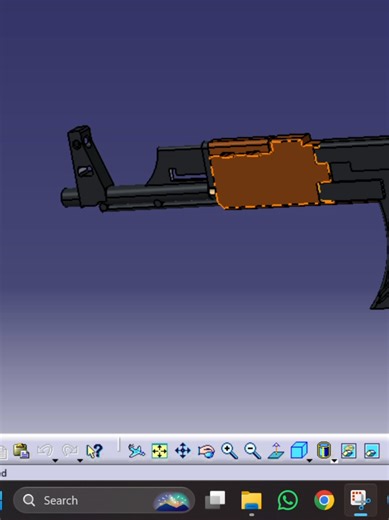Activate the What's This help cursor

(94, 451)
